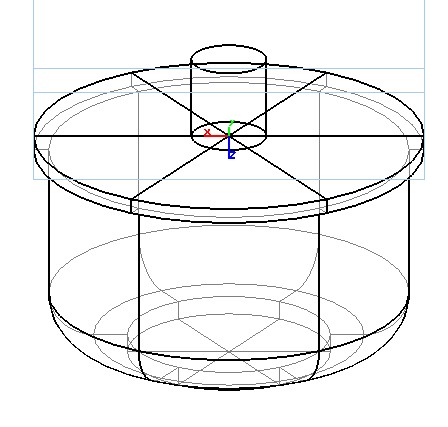Click the left leftmost end of the horizontal centerline
Screen dimensions: 448x427
pos(37,136)
